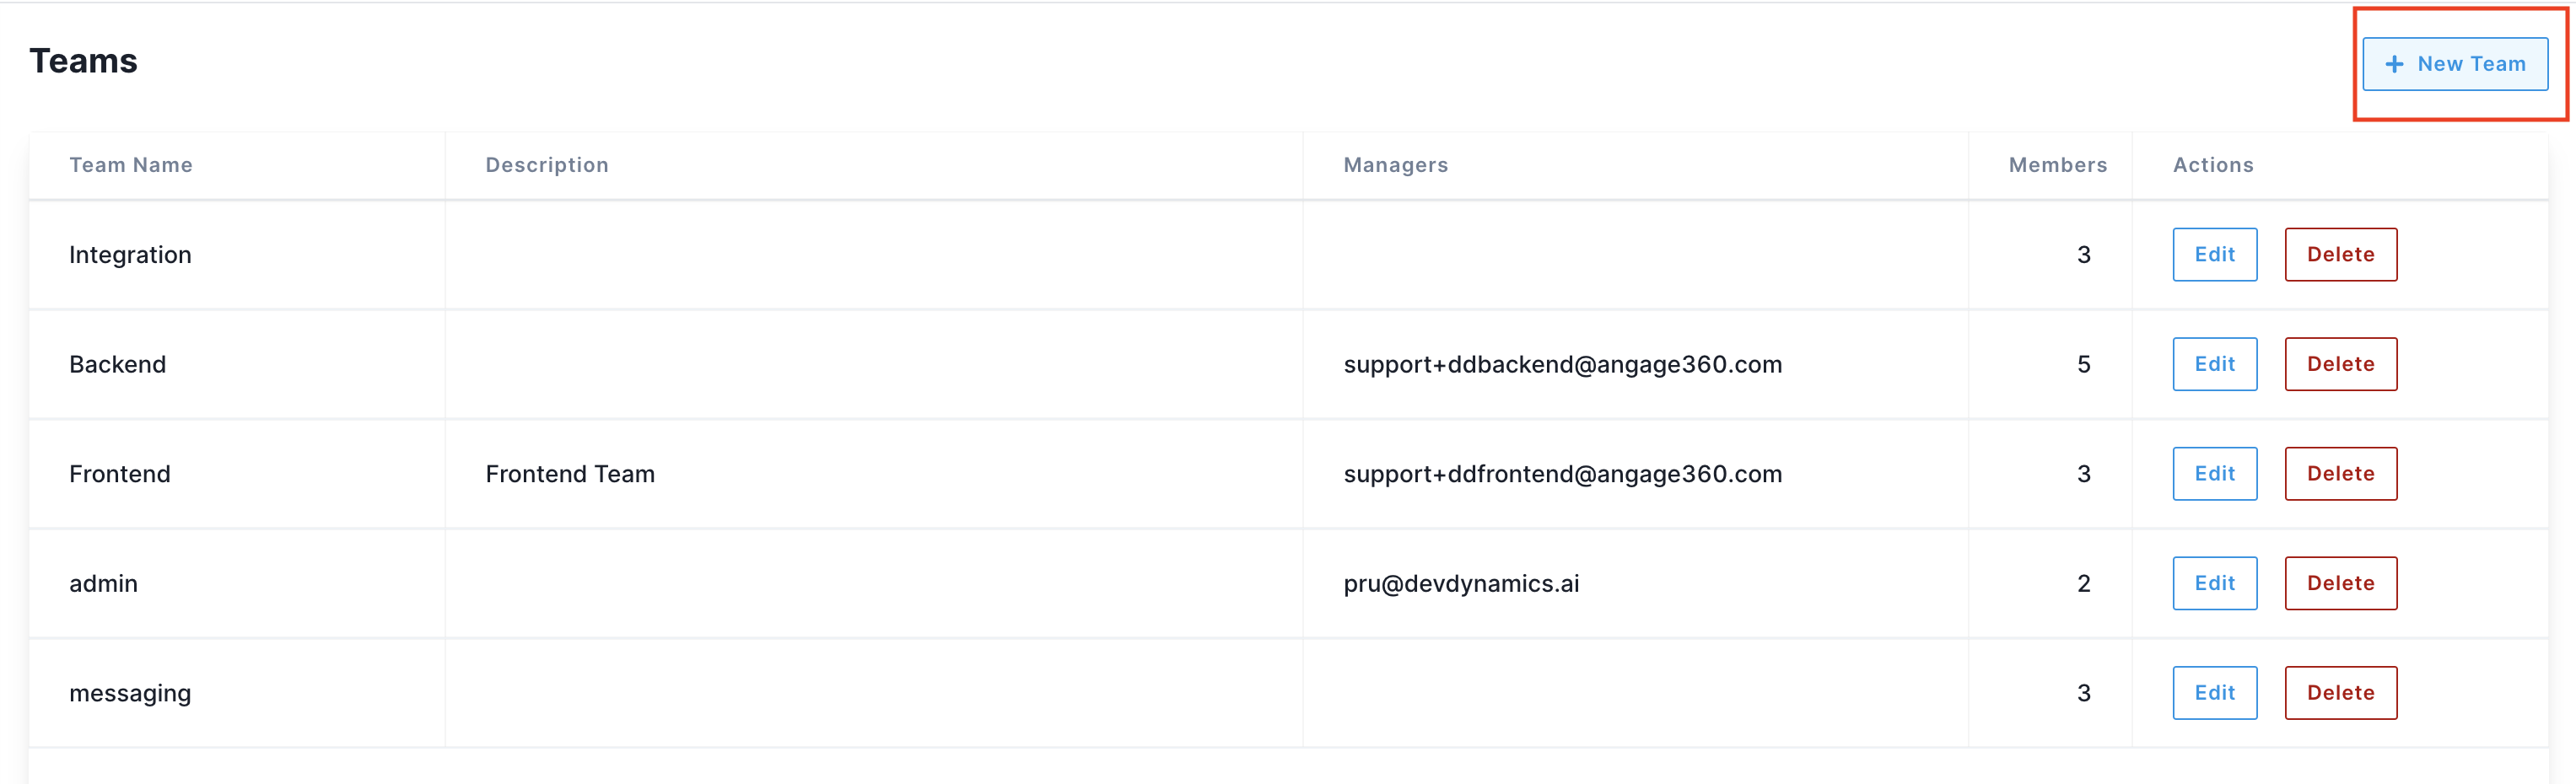Screen dimensions: 2576x784
Task: Select the Backend manager email address
Action: 1562,364
